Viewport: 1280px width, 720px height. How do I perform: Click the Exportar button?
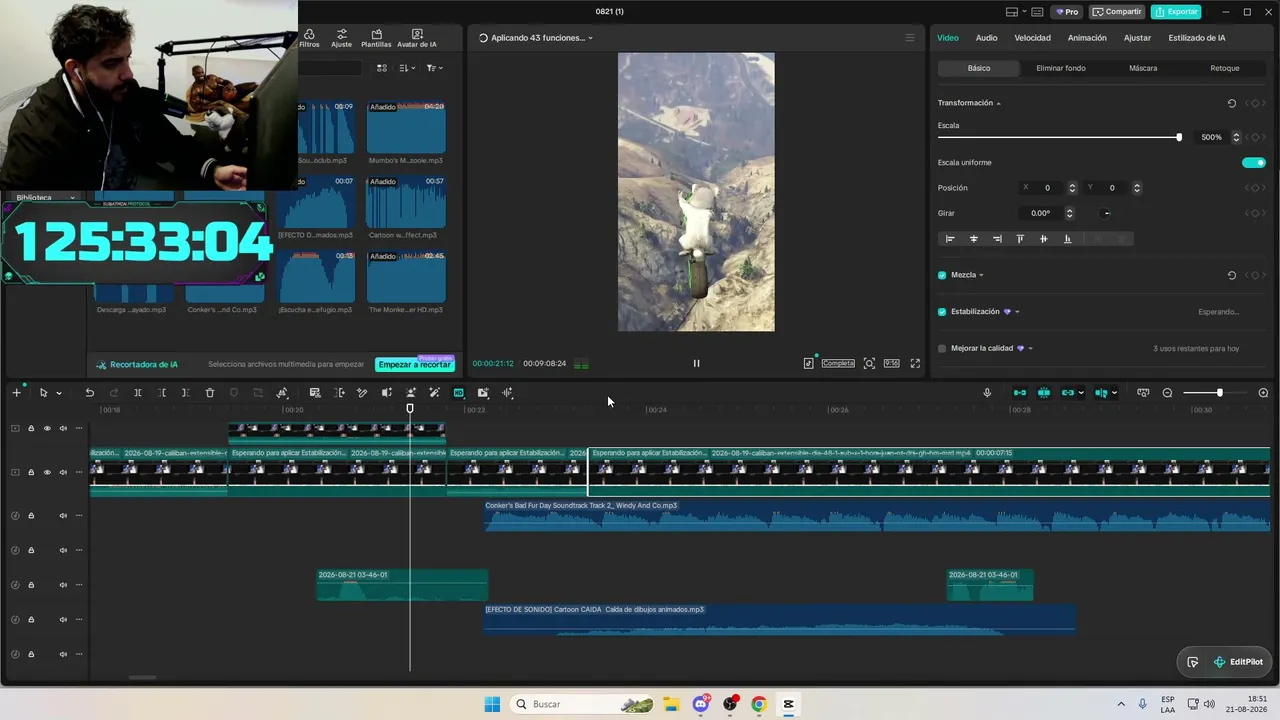click(x=1176, y=12)
